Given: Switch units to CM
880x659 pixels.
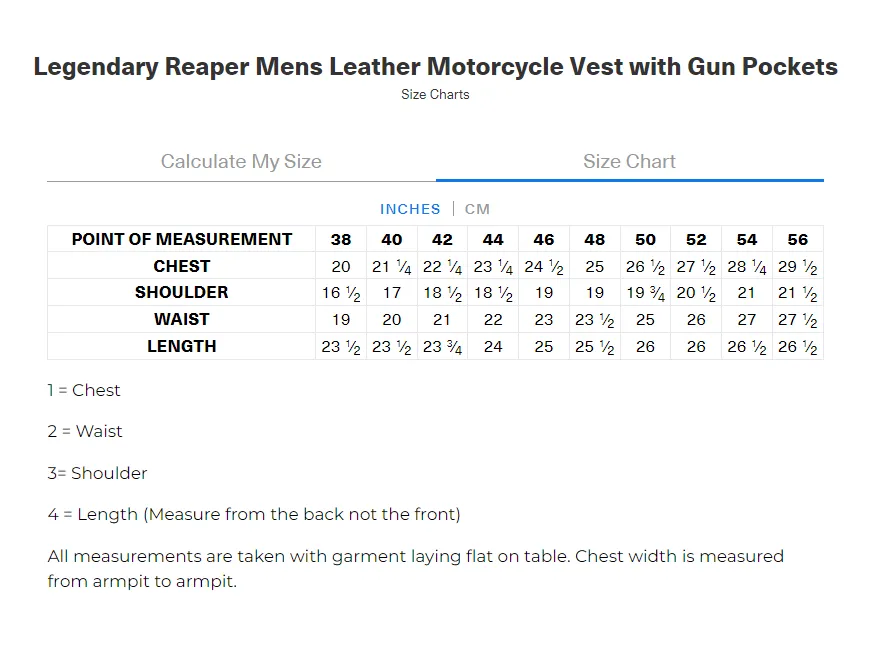Looking at the screenshot, I should pos(477,209).
